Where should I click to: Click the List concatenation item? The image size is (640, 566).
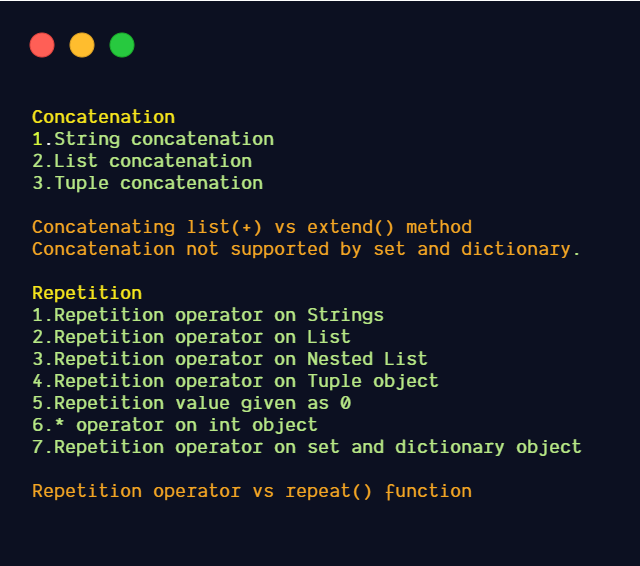(142, 161)
